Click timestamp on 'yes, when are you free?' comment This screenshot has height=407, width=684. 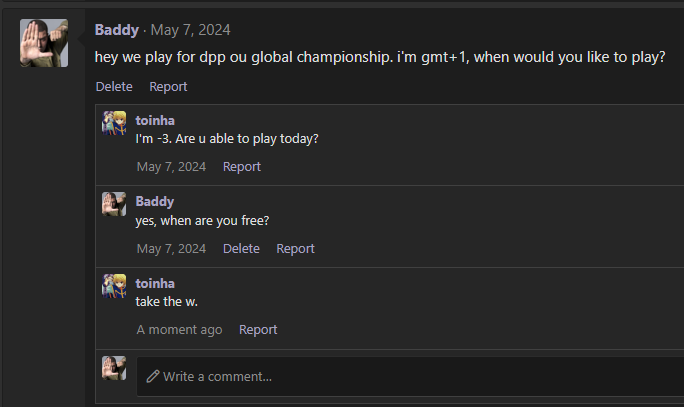point(171,249)
